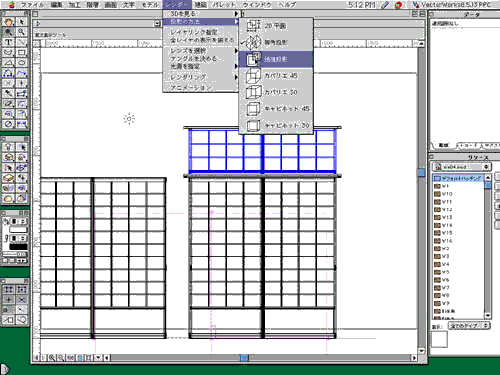The width and height of the screenshot is (500, 375).
Task: Click the horizontal scrollbar thumb of drawing
Action: pyautogui.click(x=244, y=358)
